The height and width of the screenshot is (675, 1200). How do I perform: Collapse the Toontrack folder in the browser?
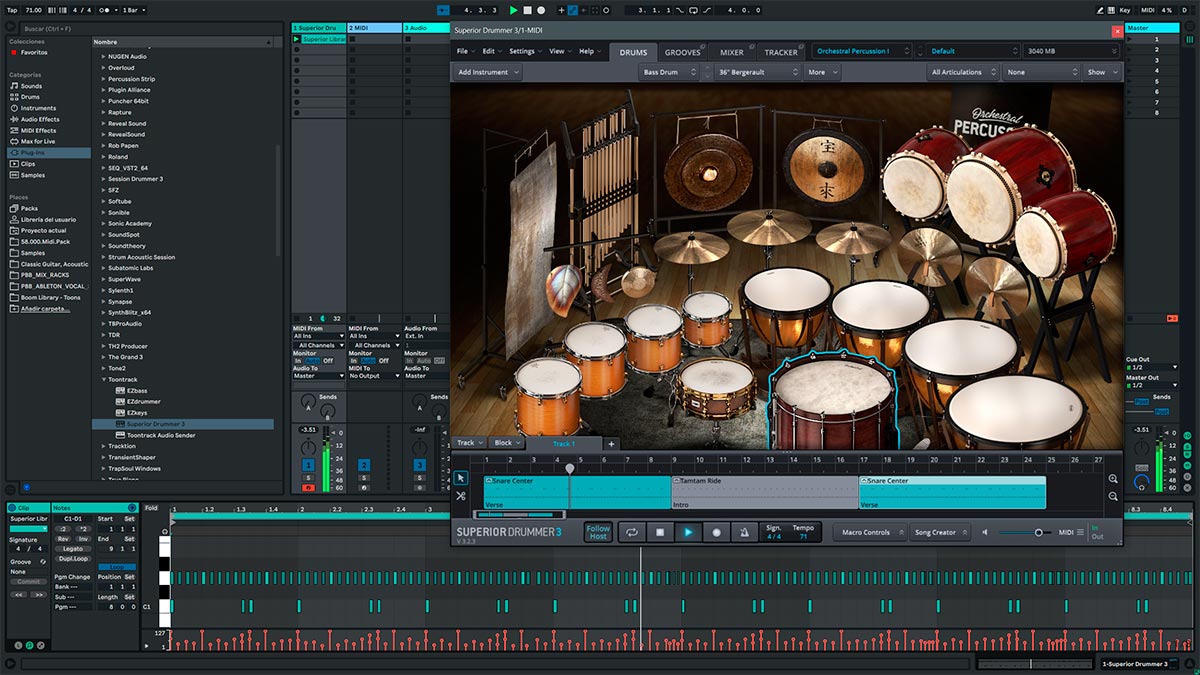103,379
